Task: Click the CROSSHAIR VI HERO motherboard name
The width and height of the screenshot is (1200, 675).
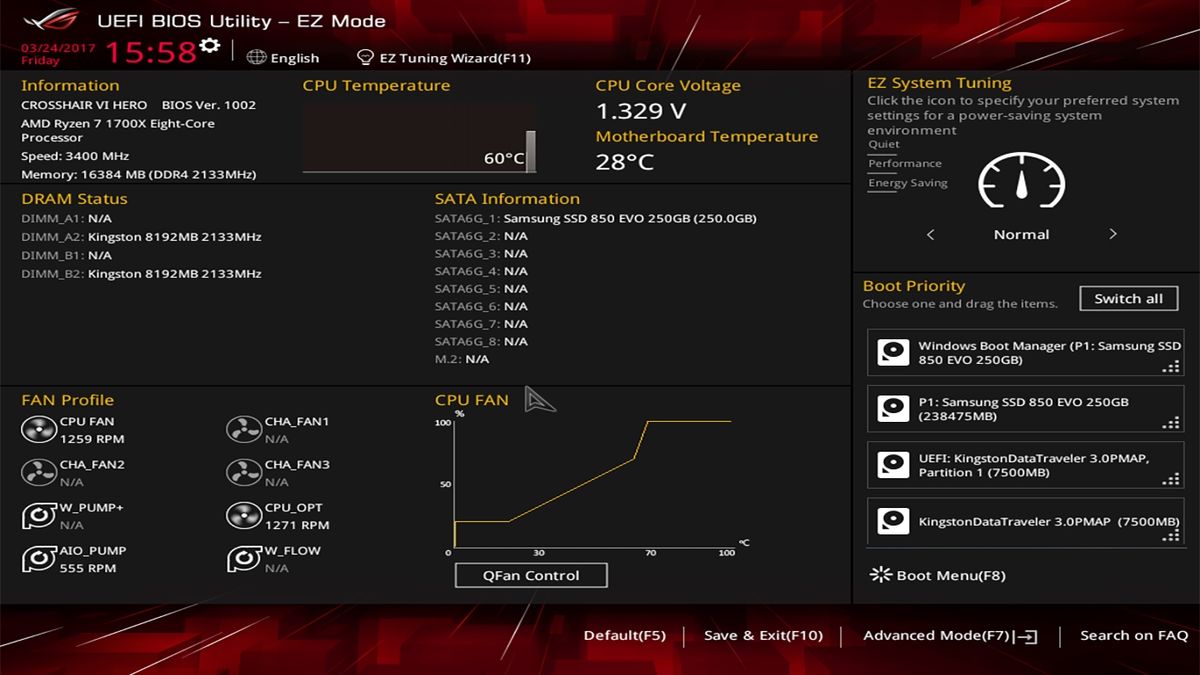Action: click(84, 105)
